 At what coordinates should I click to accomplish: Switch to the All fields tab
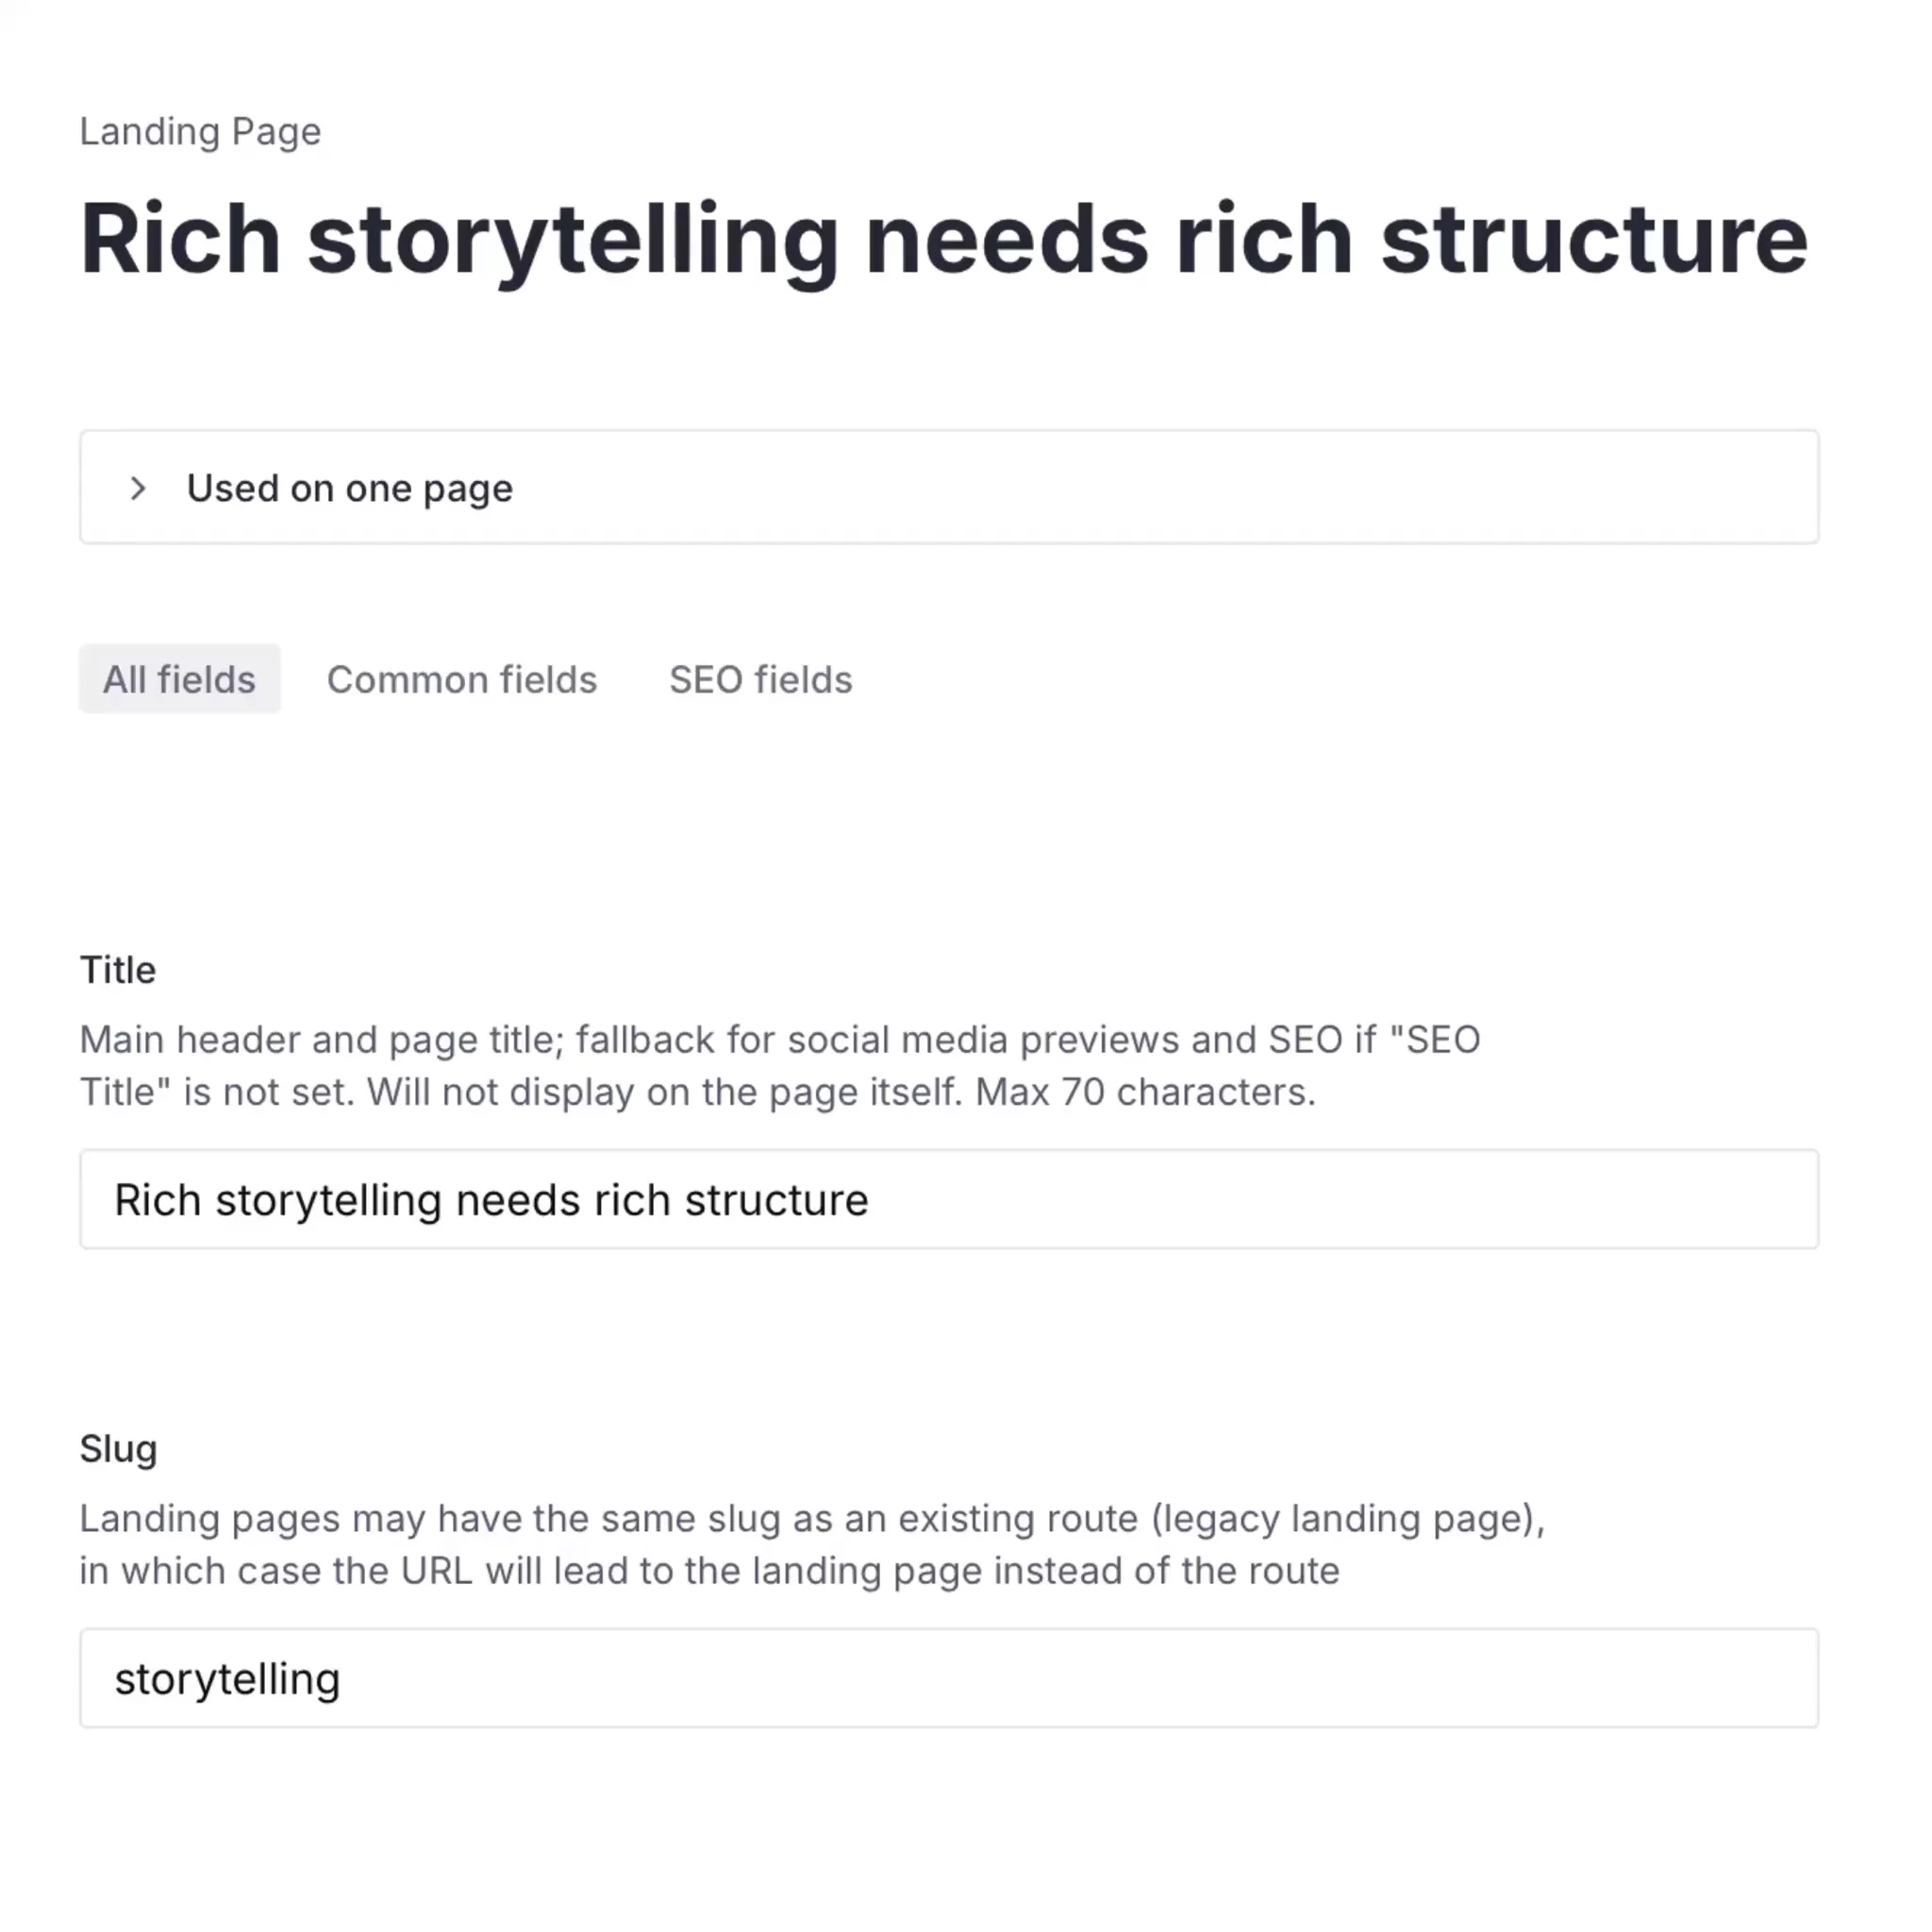click(179, 679)
